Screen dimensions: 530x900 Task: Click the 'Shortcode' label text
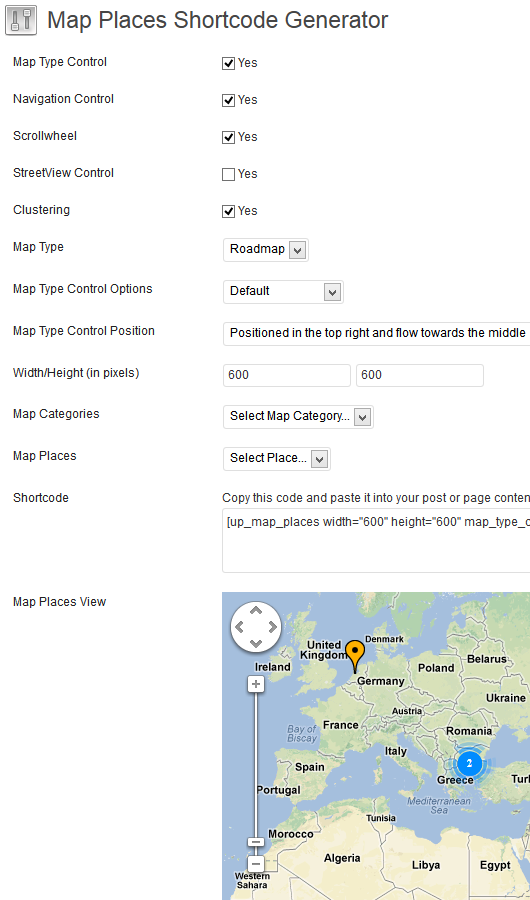(x=41, y=498)
